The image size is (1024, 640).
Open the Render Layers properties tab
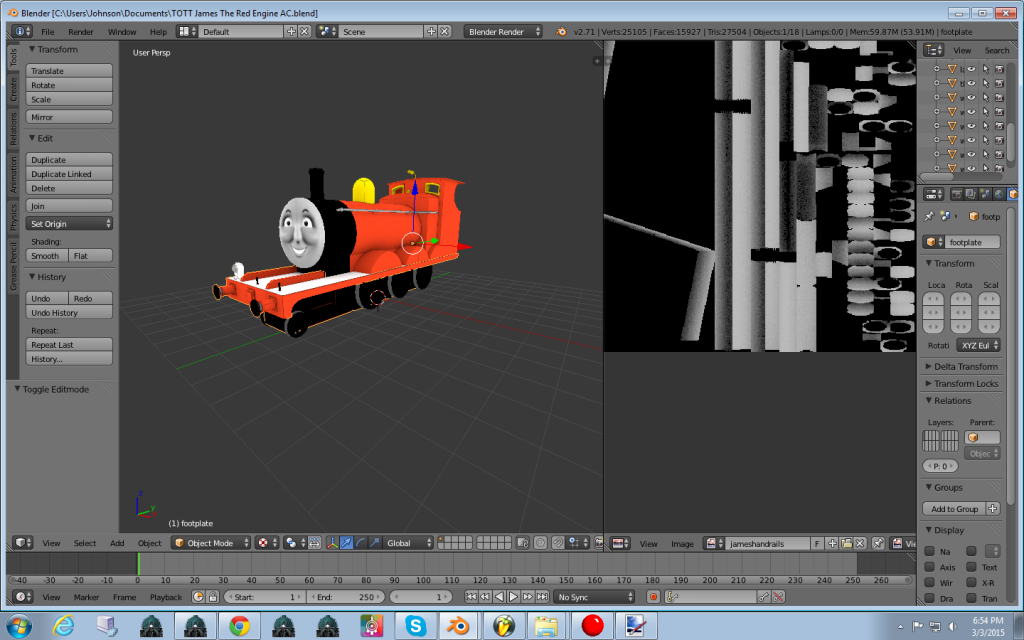970,194
